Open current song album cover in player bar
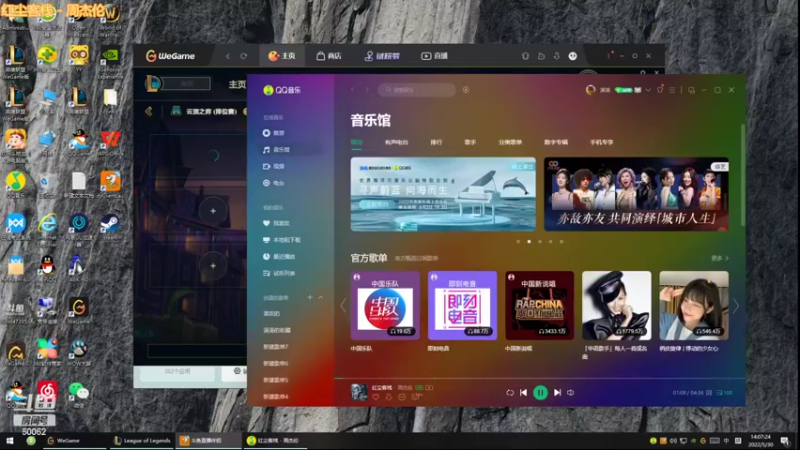The width and height of the screenshot is (800, 450). pos(359,392)
